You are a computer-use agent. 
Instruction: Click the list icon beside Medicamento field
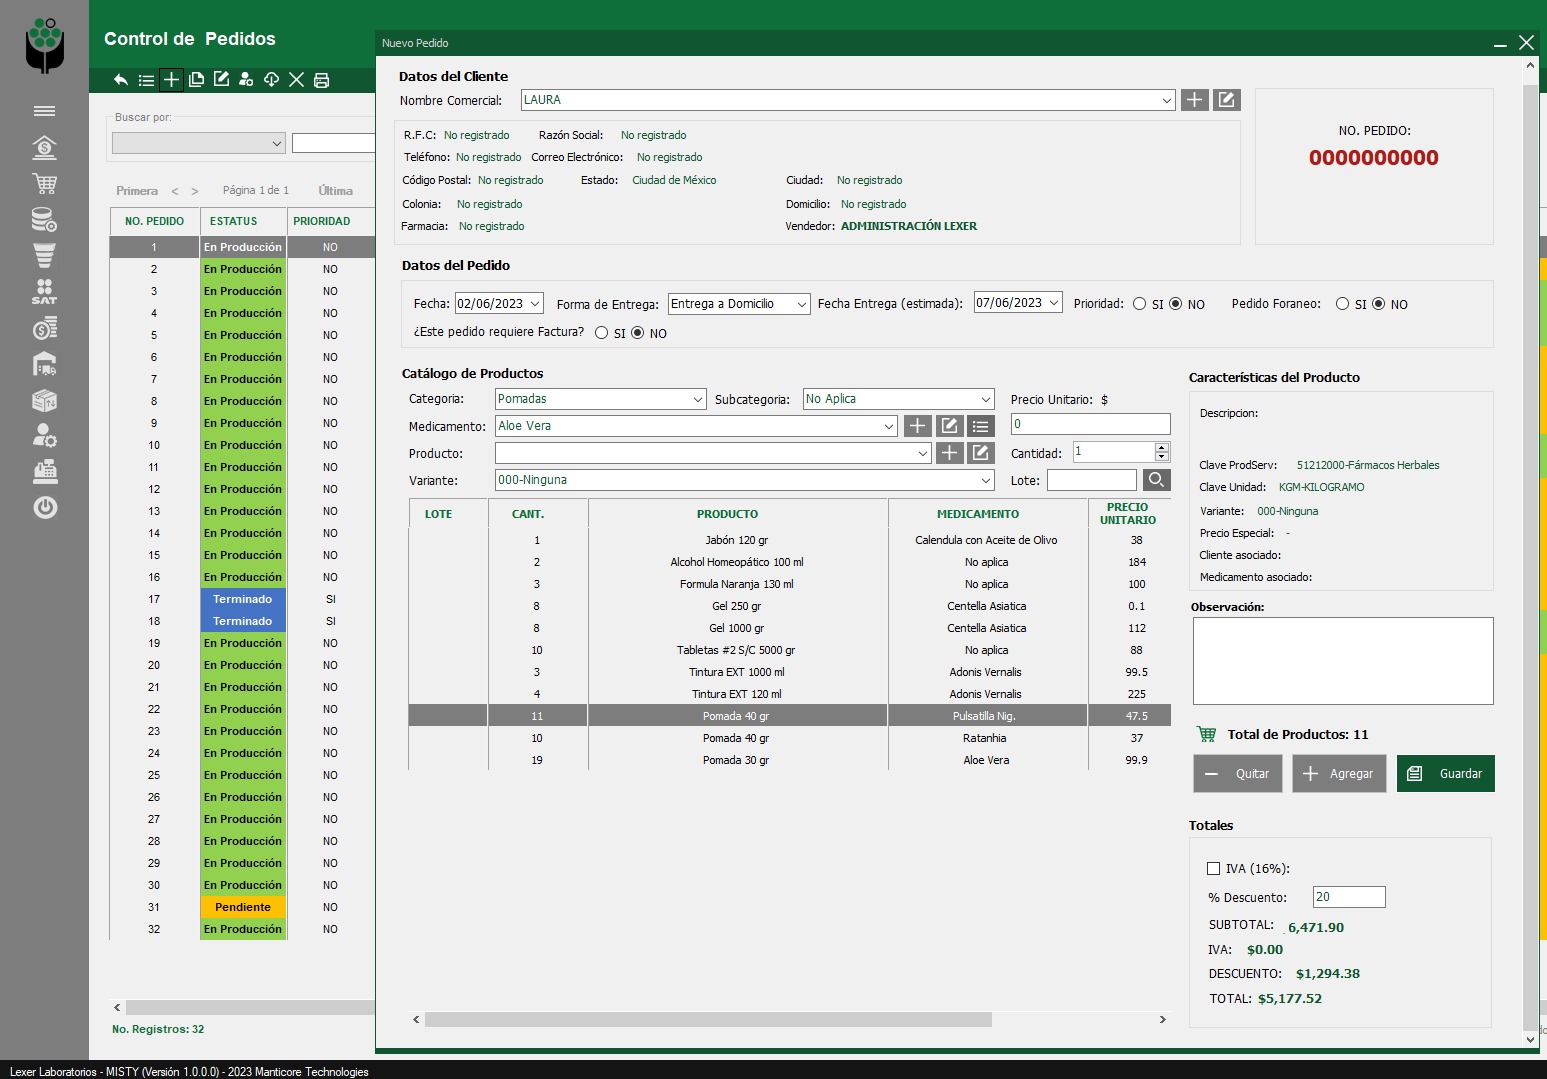pos(981,426)
